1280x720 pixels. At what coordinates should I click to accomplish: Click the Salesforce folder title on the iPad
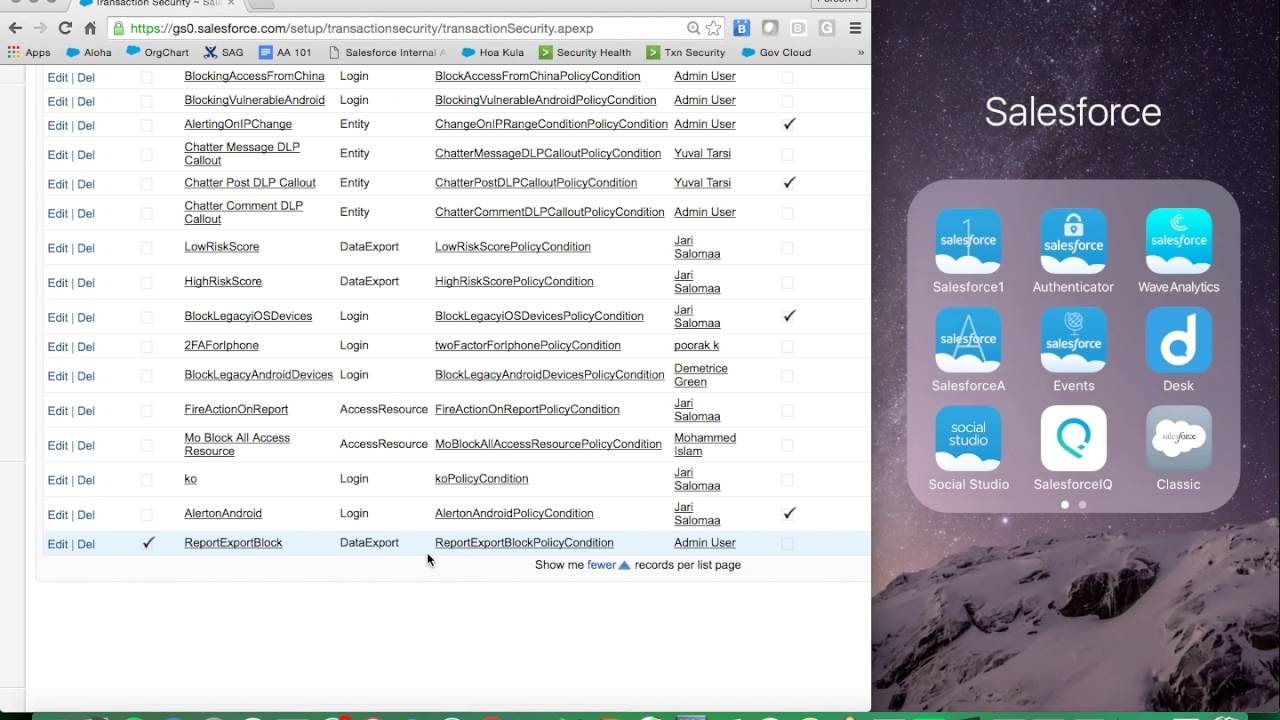[x=1072, y=111]
